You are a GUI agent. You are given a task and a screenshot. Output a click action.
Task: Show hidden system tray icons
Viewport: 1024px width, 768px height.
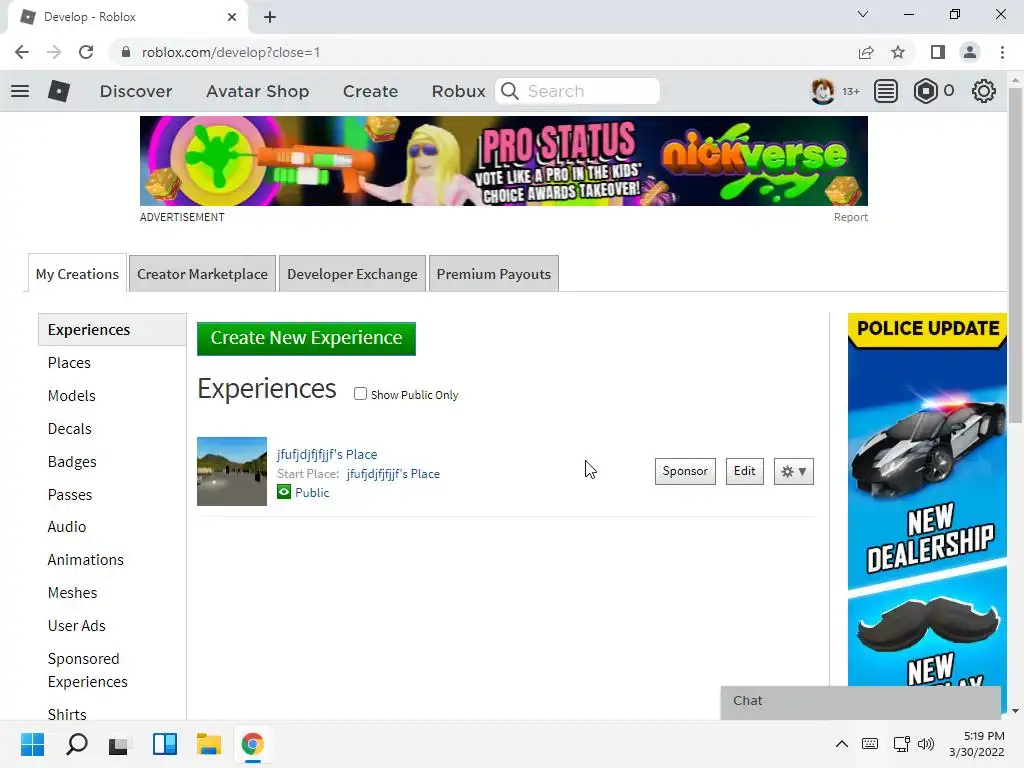coord(842,744)
